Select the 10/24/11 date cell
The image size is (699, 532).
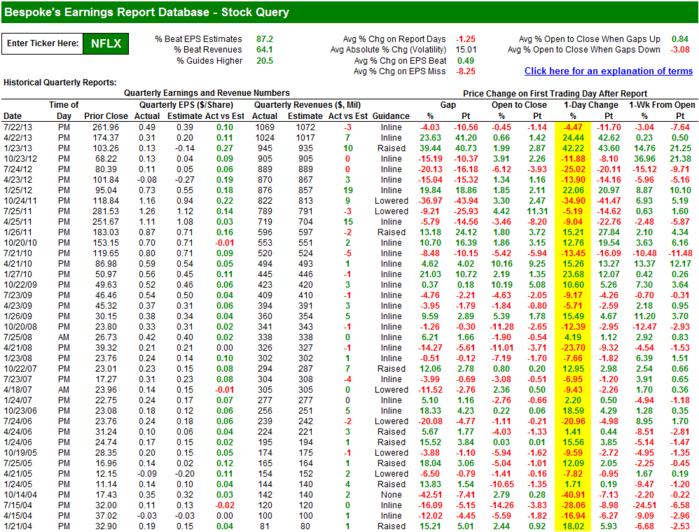pyautogui.click(x=20, y=201)
